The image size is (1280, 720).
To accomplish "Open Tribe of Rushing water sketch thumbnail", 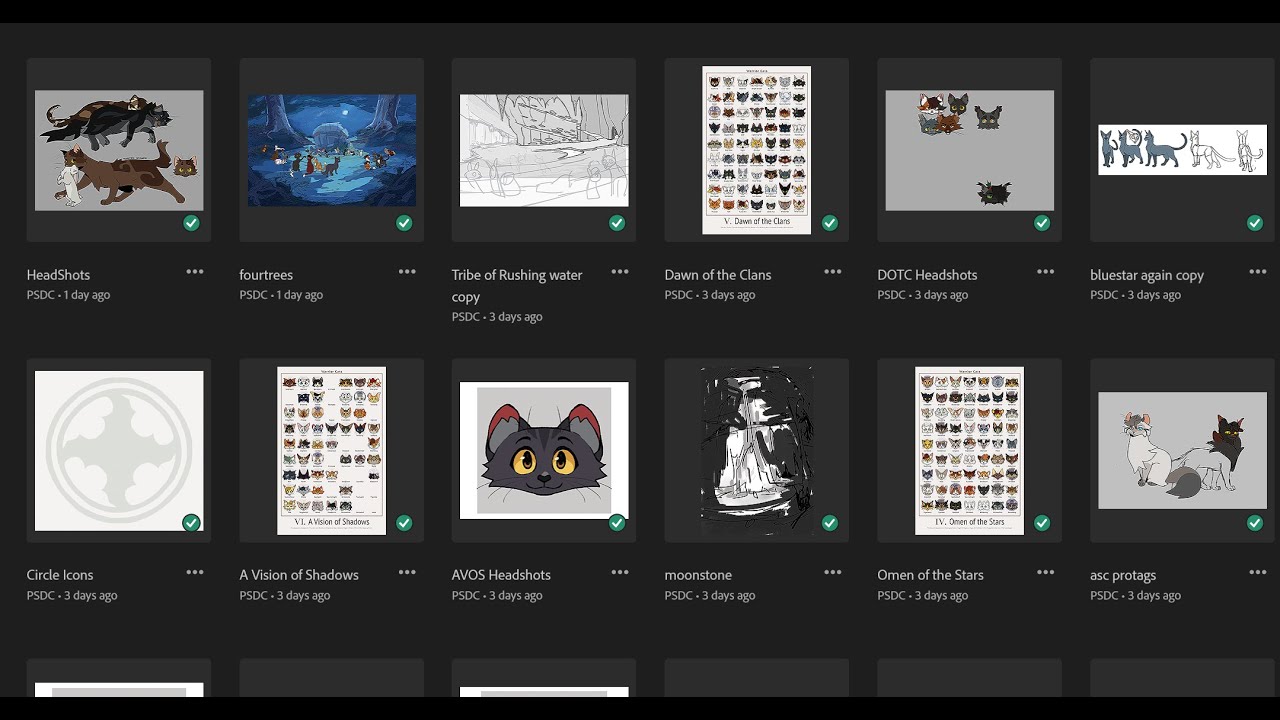I will (x=544, y=150).
